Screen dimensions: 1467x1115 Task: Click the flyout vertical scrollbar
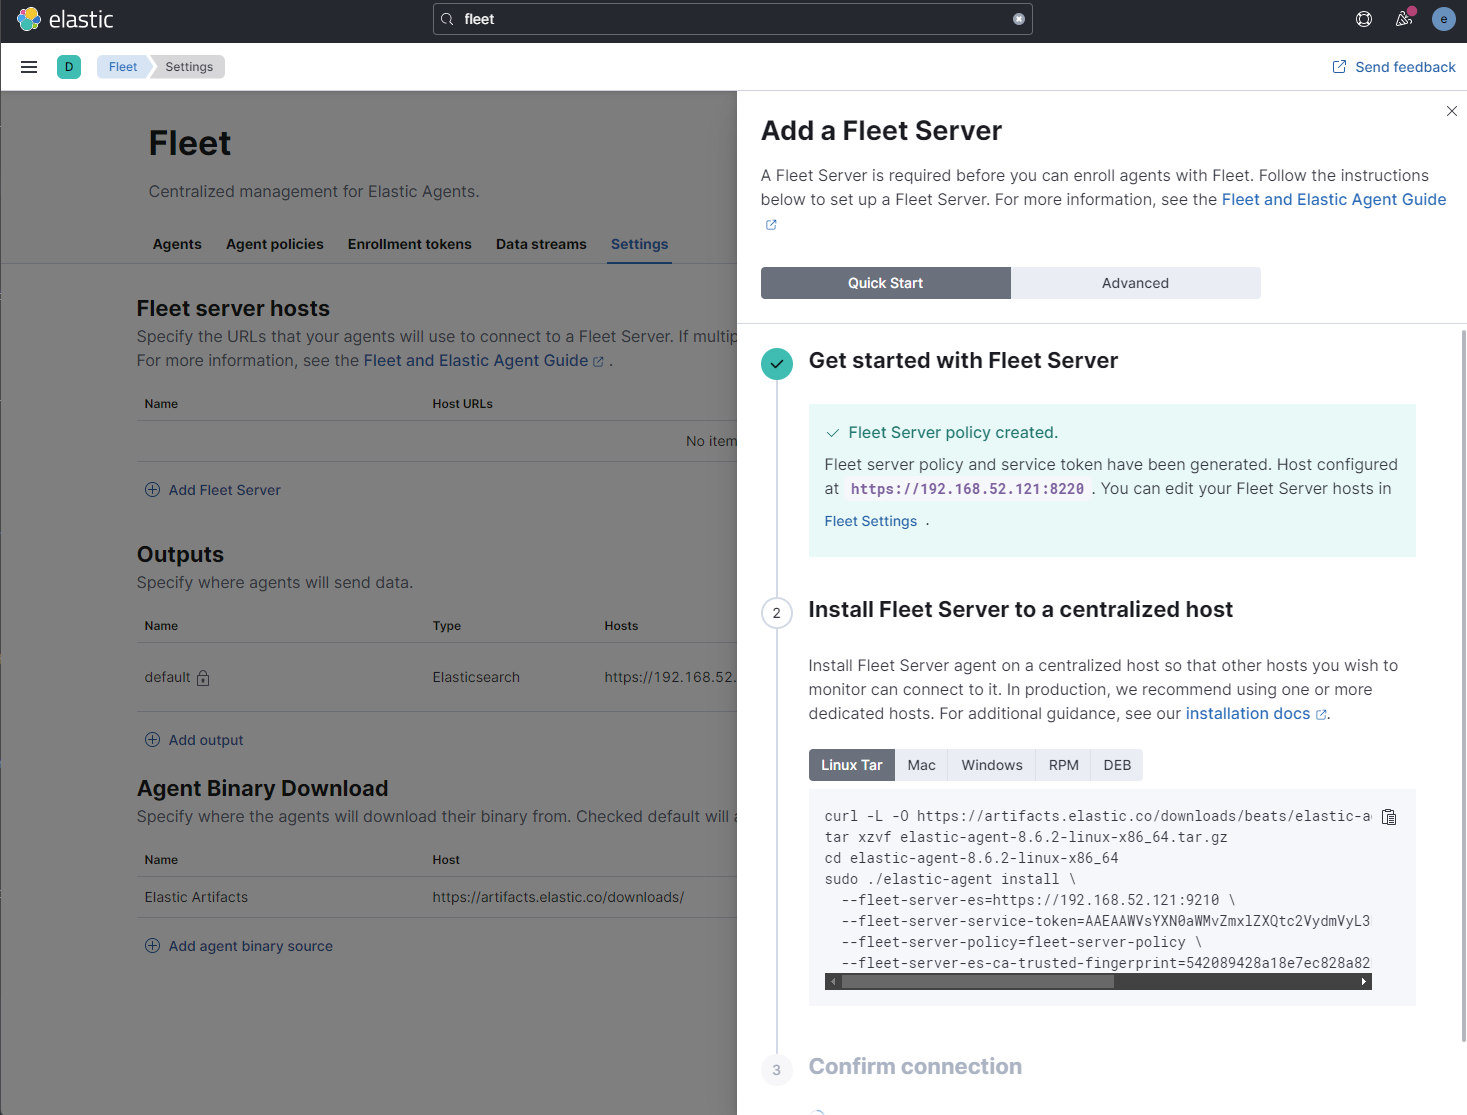(x=1464, y=685)
